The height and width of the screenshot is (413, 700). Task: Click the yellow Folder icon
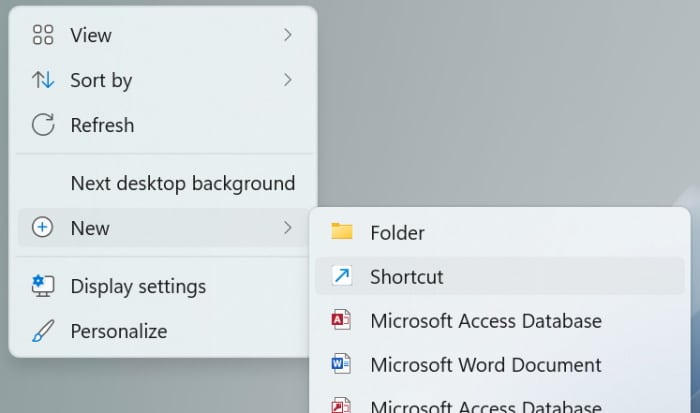pyautogui.click(x=342, y=231)
